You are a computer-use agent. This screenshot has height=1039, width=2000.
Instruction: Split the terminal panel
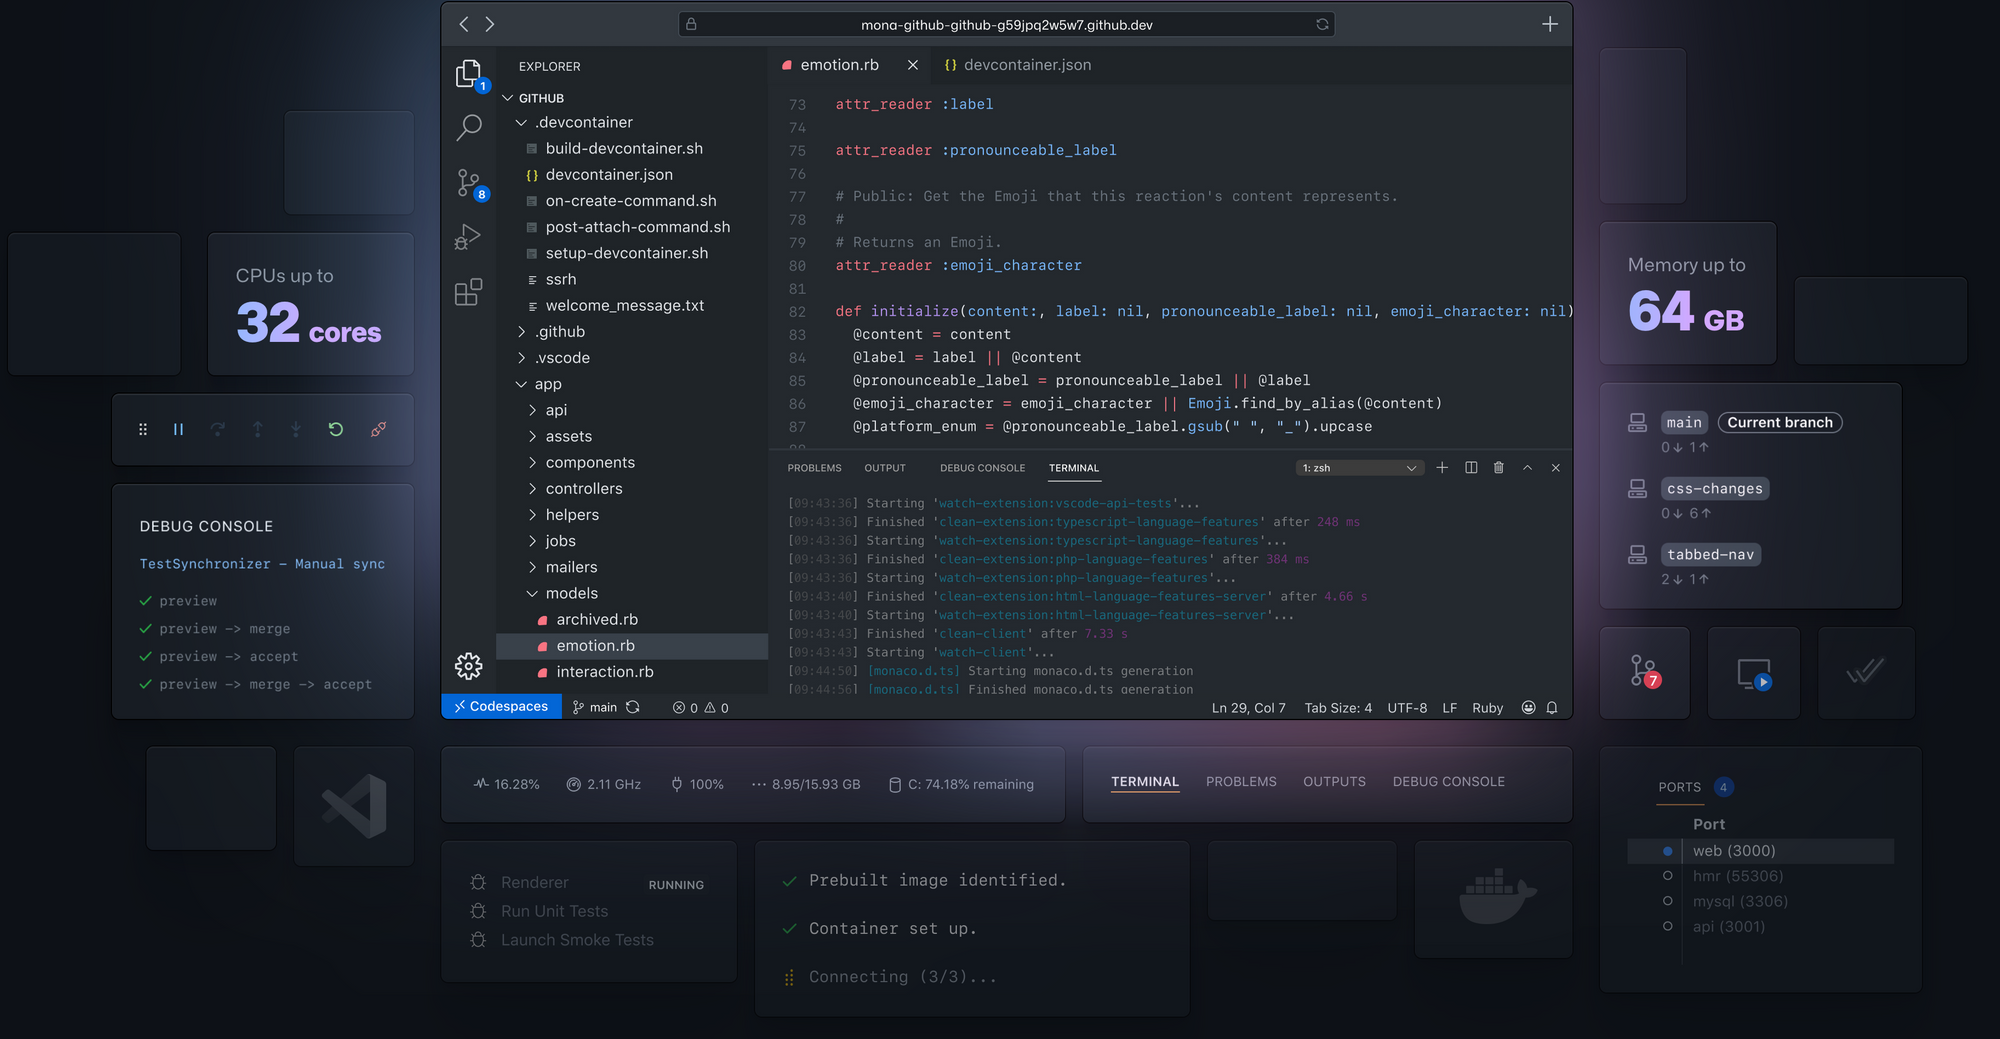click(1471, 468)
